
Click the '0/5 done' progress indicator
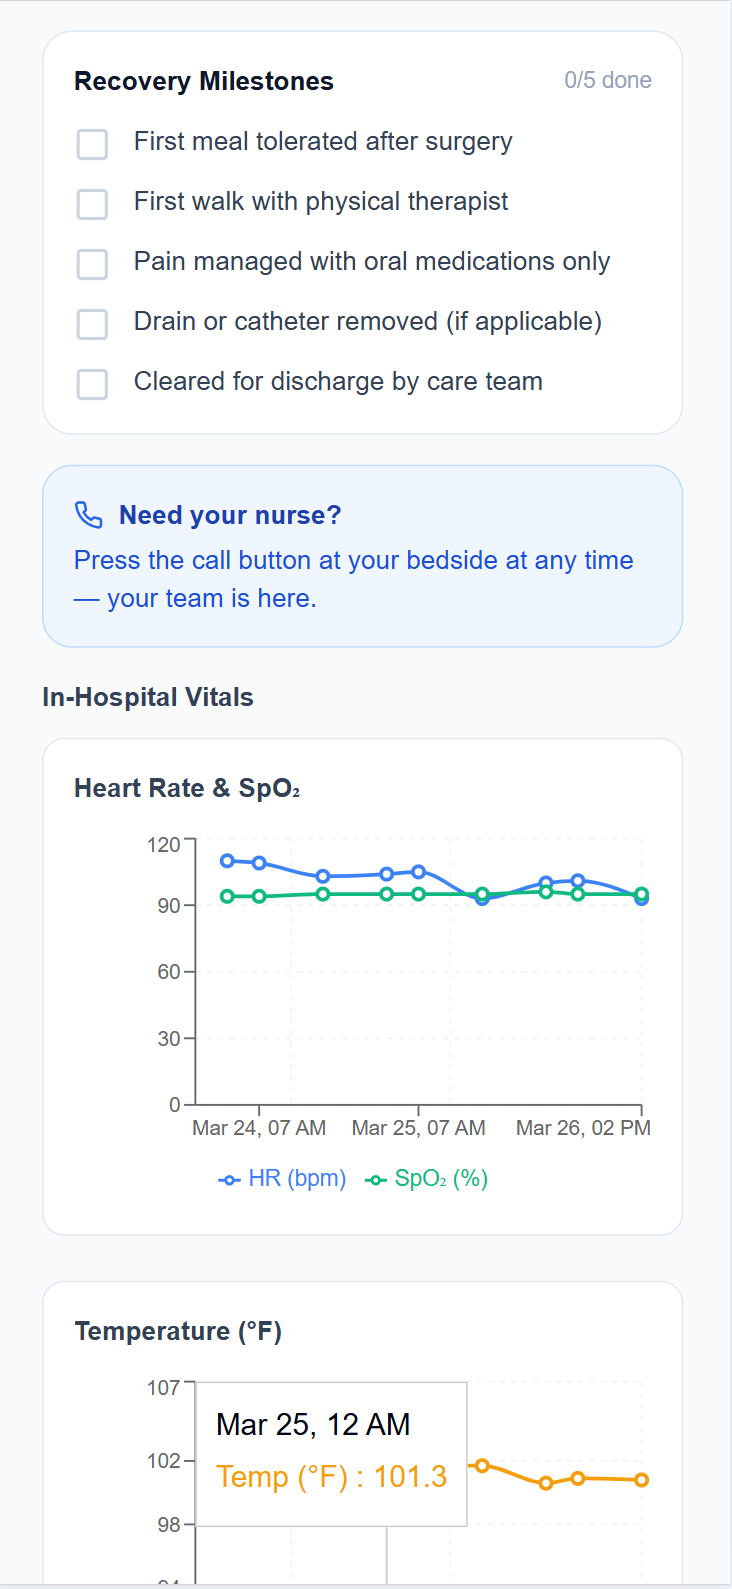(607, 80)
